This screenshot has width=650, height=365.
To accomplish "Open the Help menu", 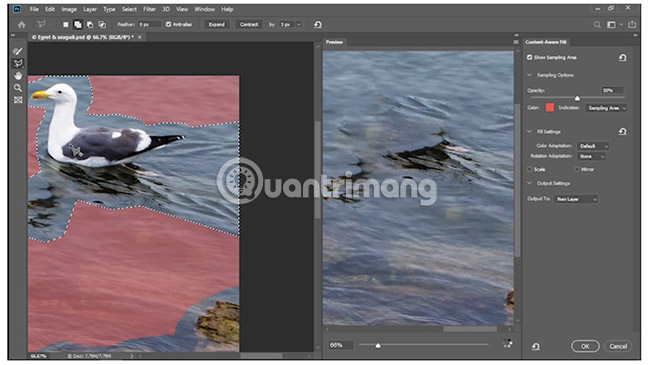I will 227,9.
